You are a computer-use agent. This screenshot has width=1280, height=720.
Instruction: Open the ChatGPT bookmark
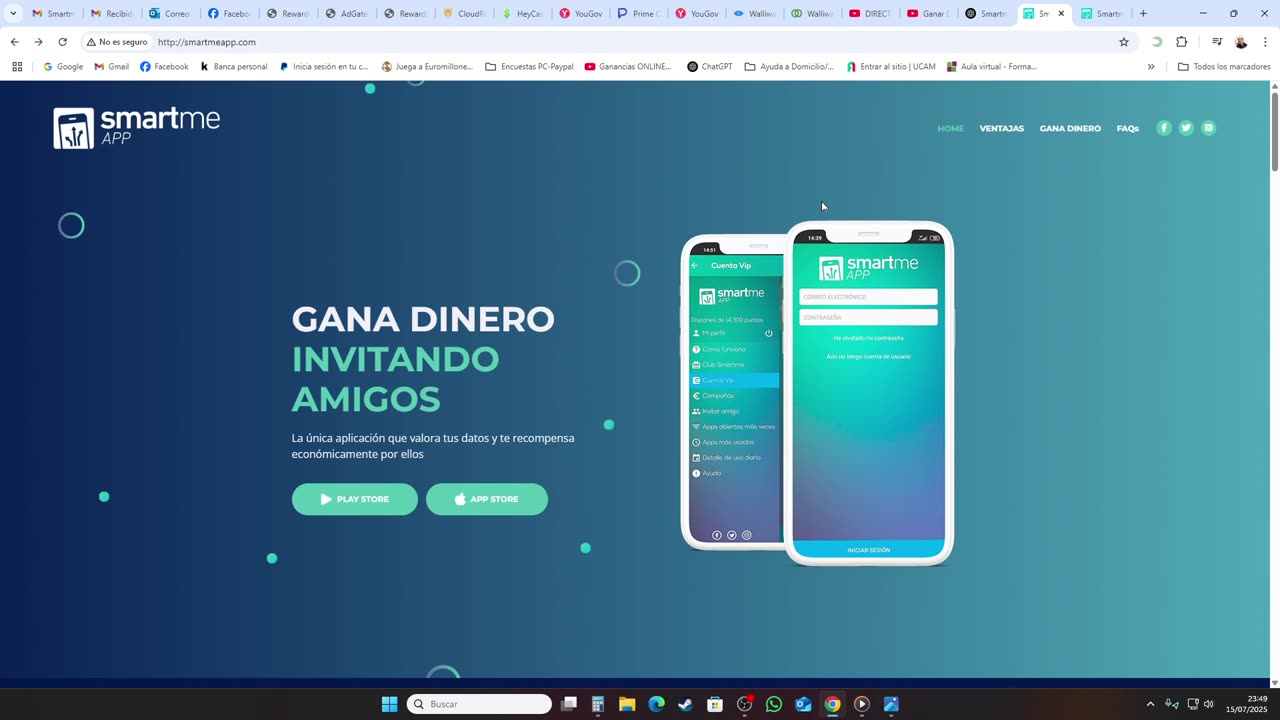[x=709, y=67]
